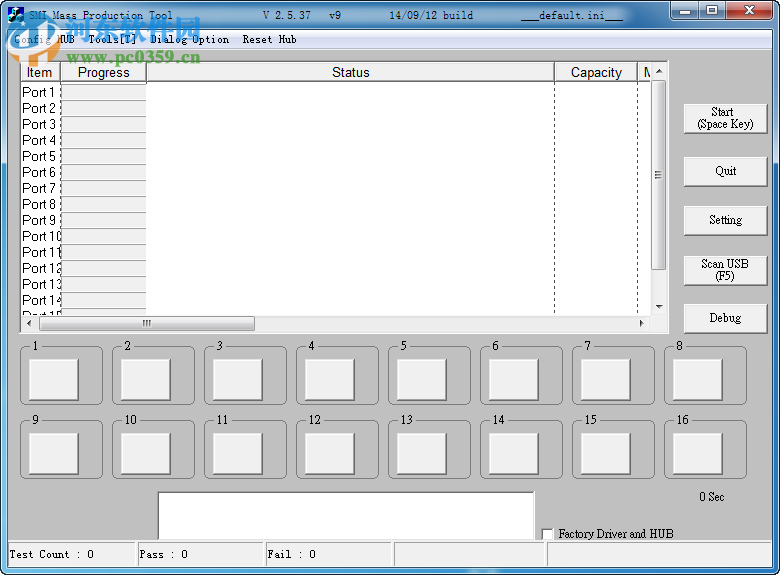Click the vertical scrollbar thumb
Viewport: 780px width, 575px height.
click(x=659, y=175)
